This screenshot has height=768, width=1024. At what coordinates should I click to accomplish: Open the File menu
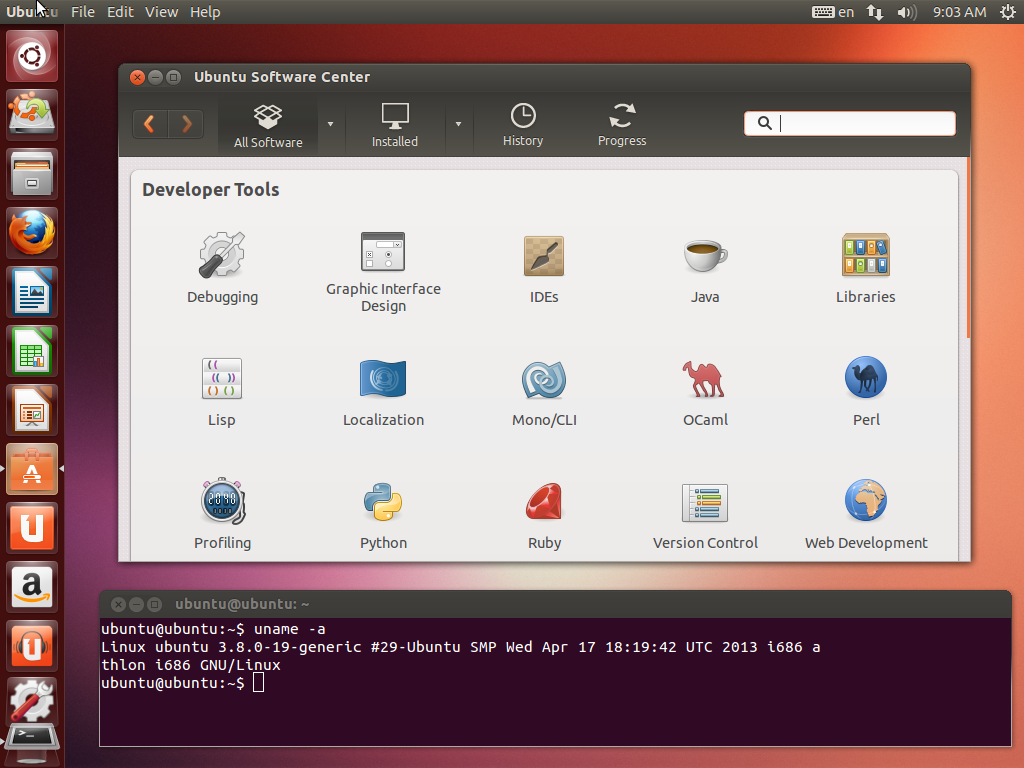coord(83,12)
